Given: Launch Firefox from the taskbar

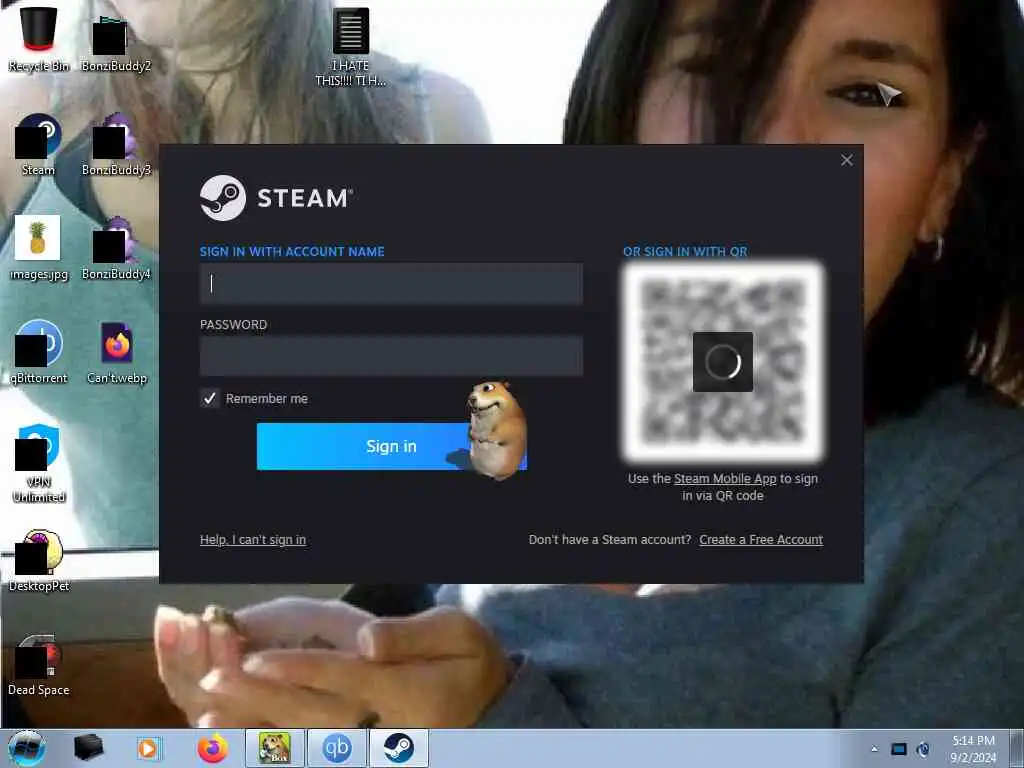Looking at the screenshot, I should pyautogui.click(x=212, y=748).
